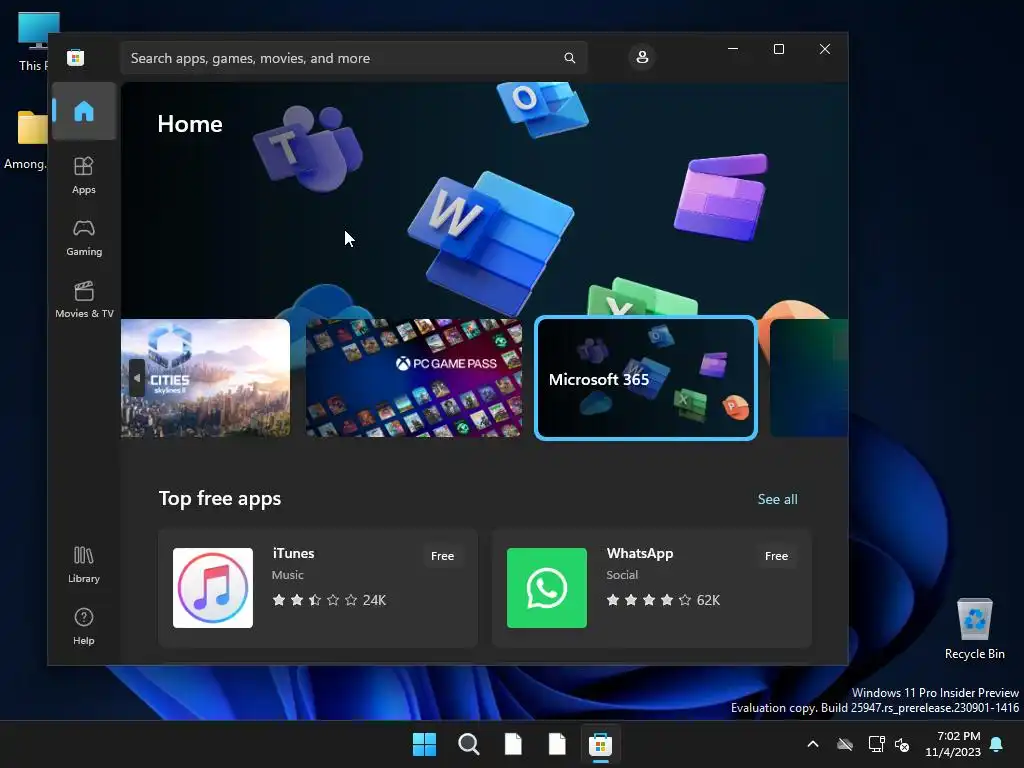This screenshot has width=1024, height=768.
Task: Open second file icon in taskbar
Action: pos(556,744)
